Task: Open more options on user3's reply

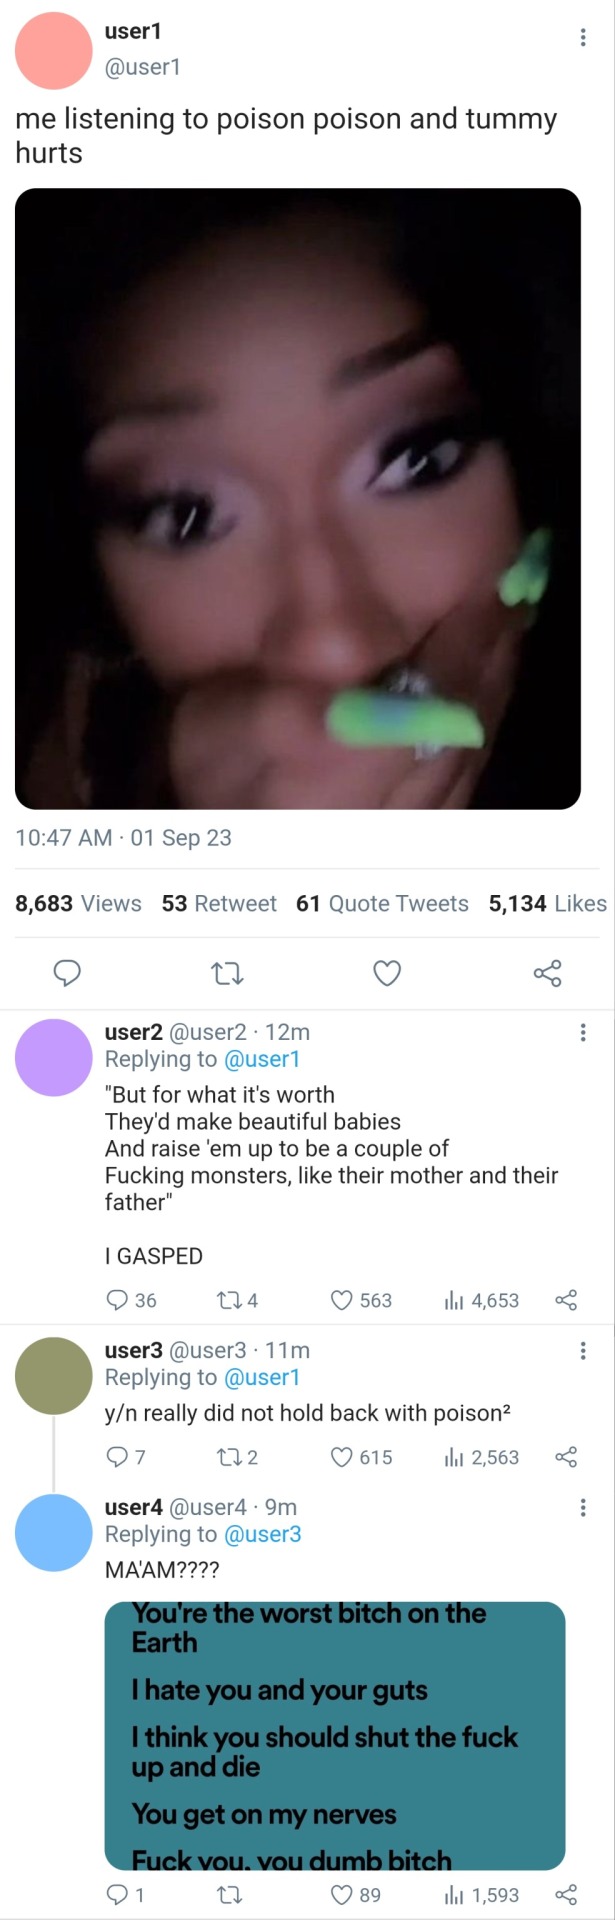Action: [x=583, y=1351]
